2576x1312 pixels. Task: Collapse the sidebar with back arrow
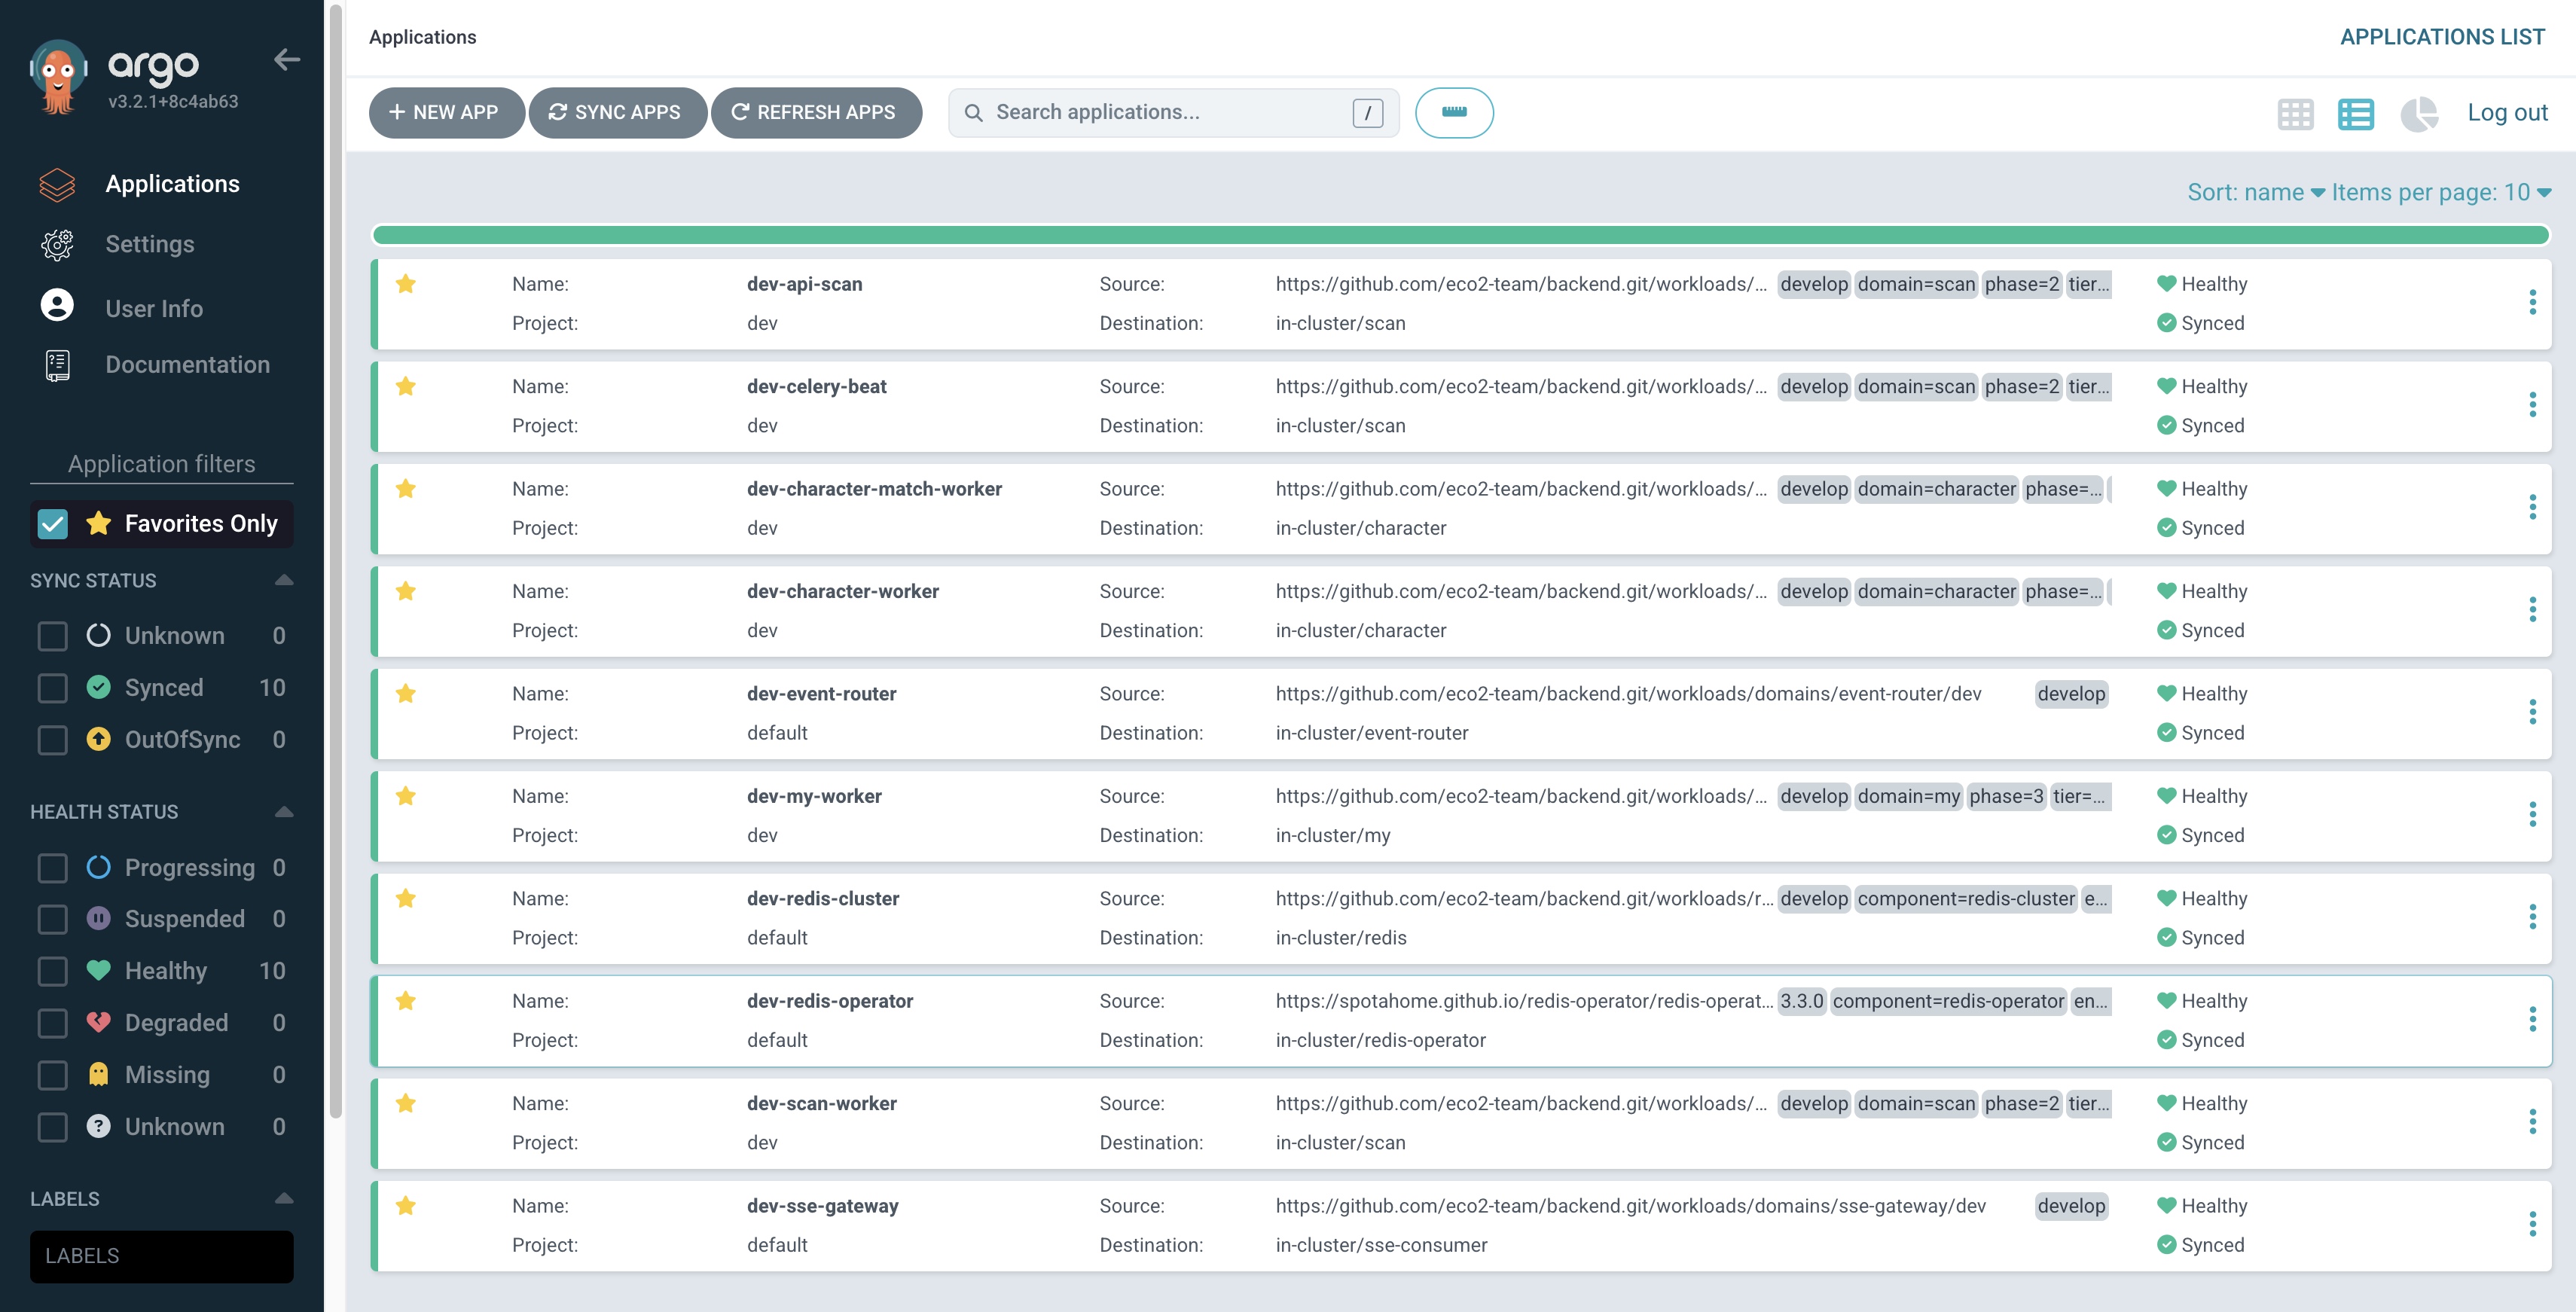tap(287, 60)
